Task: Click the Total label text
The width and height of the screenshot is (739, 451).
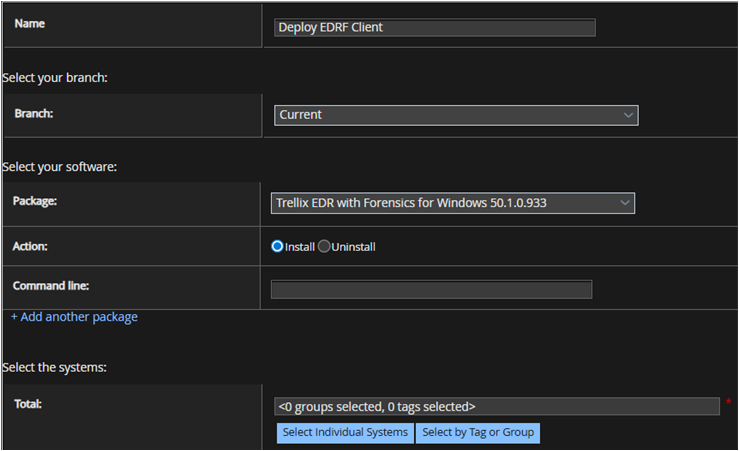Action: point(28,404)
